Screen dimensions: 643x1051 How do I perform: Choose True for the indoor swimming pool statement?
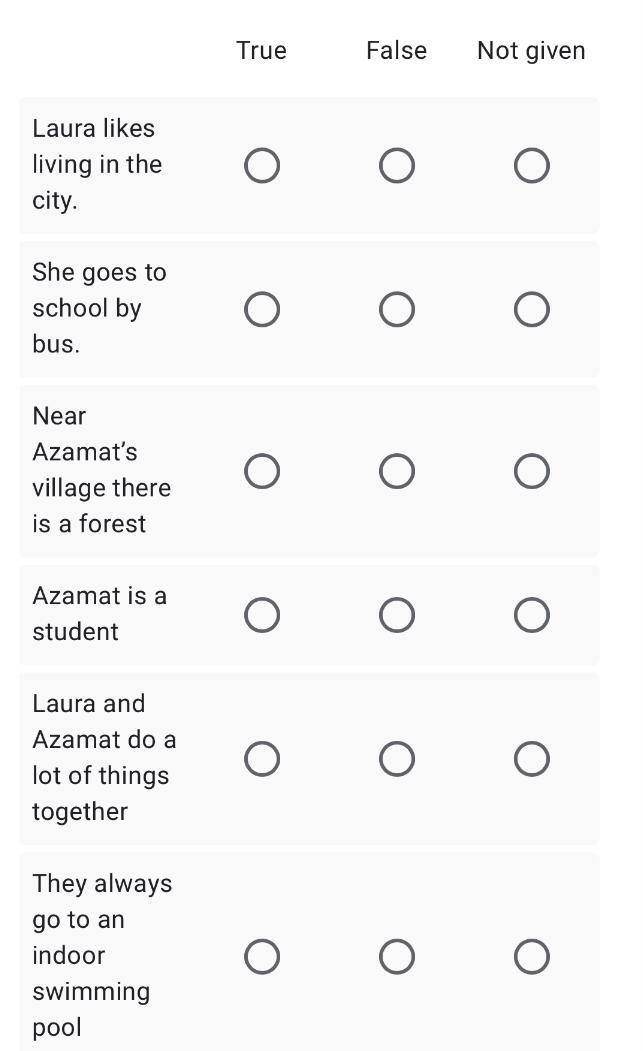tap(262, 957)
